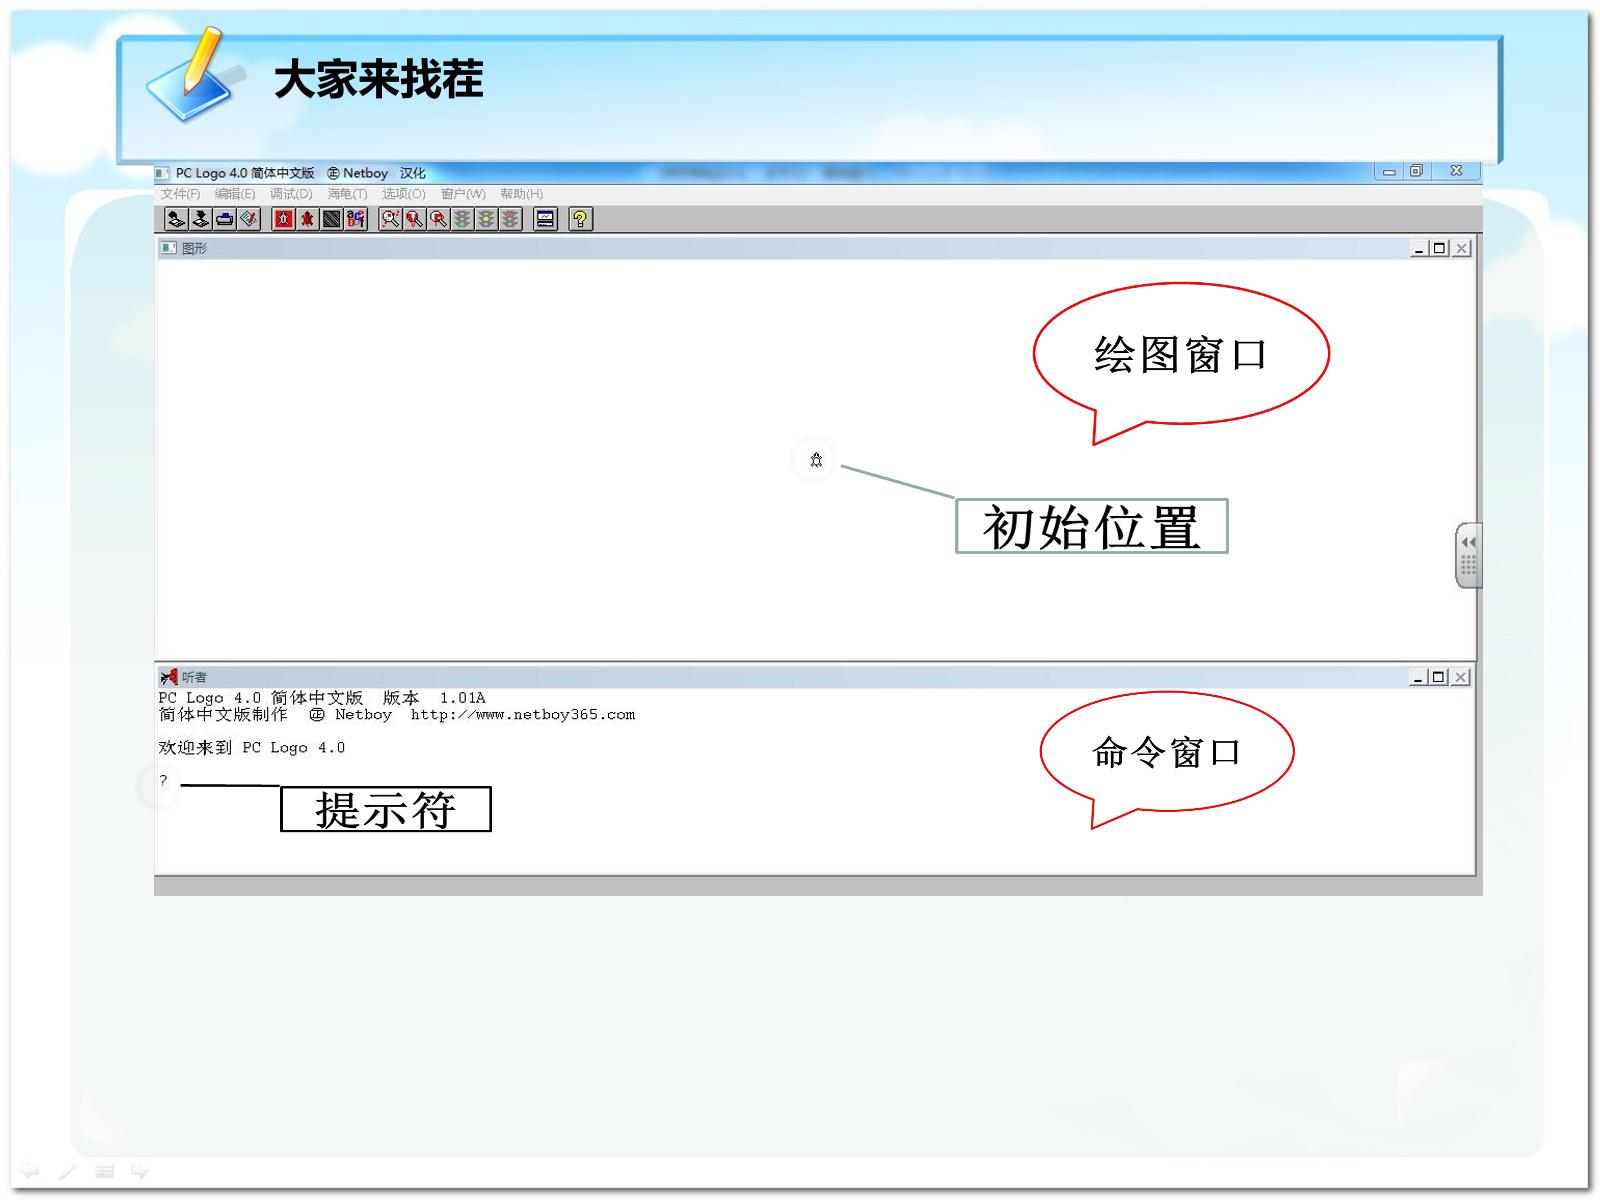Image resolution: width=1600 pixels, height=1200 pixels.
Task: Click the turtle in the drawing window
Action: click(816, 460)
